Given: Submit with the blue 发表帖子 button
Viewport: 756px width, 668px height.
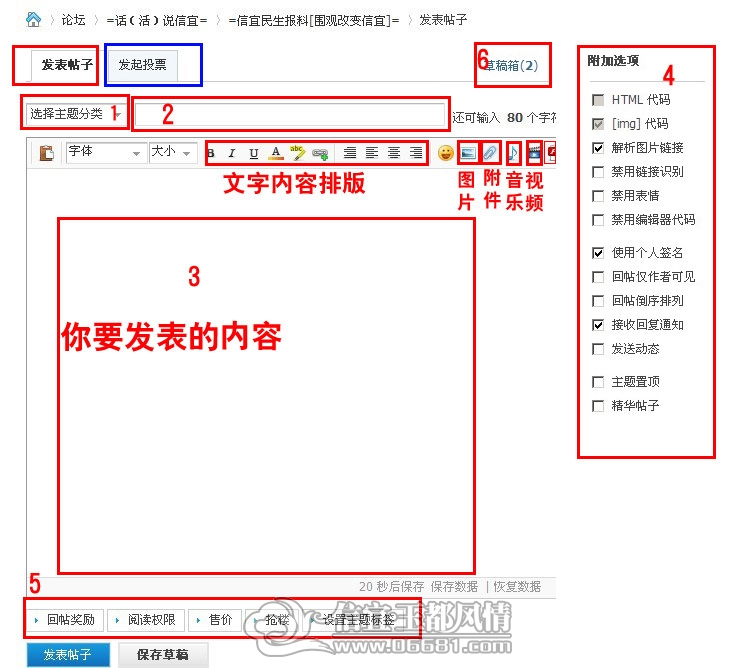Looking at the screenshot, I should pos(68,654).
